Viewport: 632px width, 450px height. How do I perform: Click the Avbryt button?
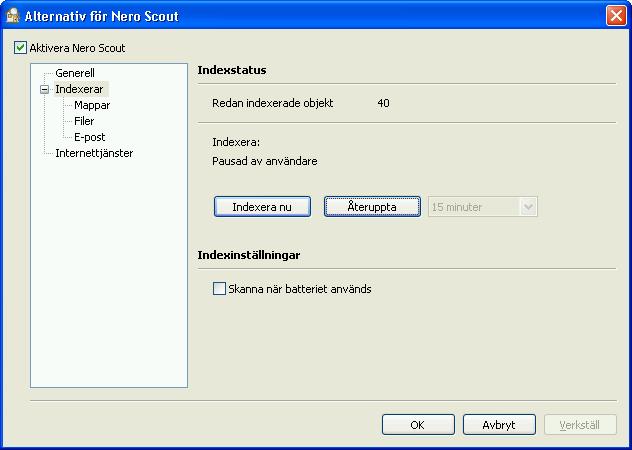[499, 425]
